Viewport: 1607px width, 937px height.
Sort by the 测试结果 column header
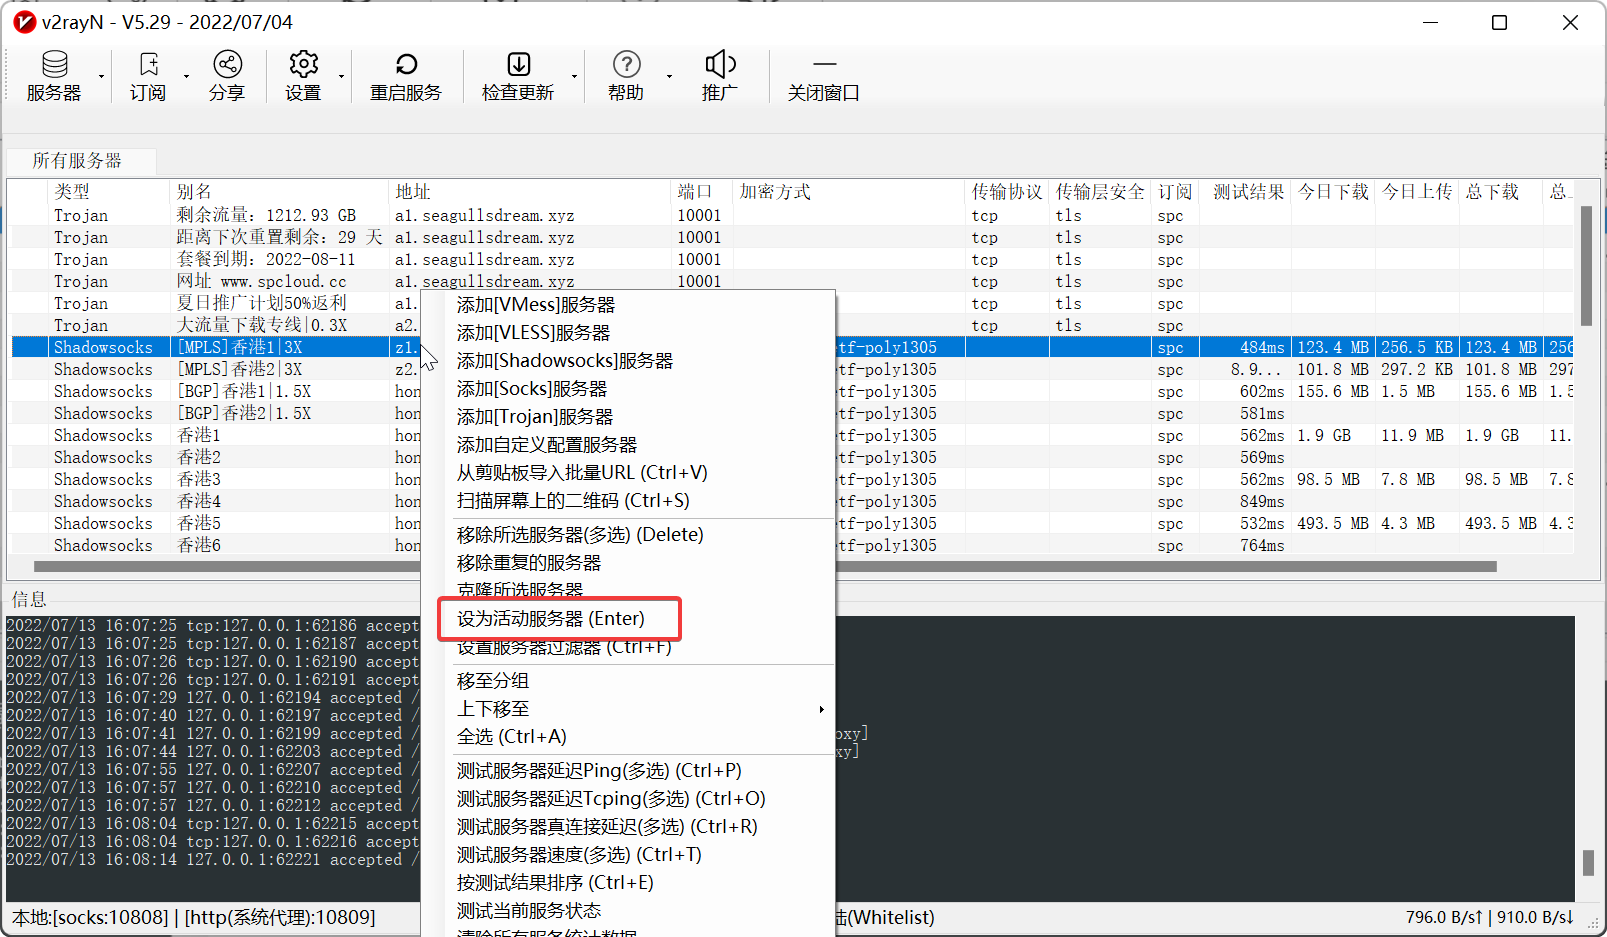pyautogui.click(x=1247, y=192)
